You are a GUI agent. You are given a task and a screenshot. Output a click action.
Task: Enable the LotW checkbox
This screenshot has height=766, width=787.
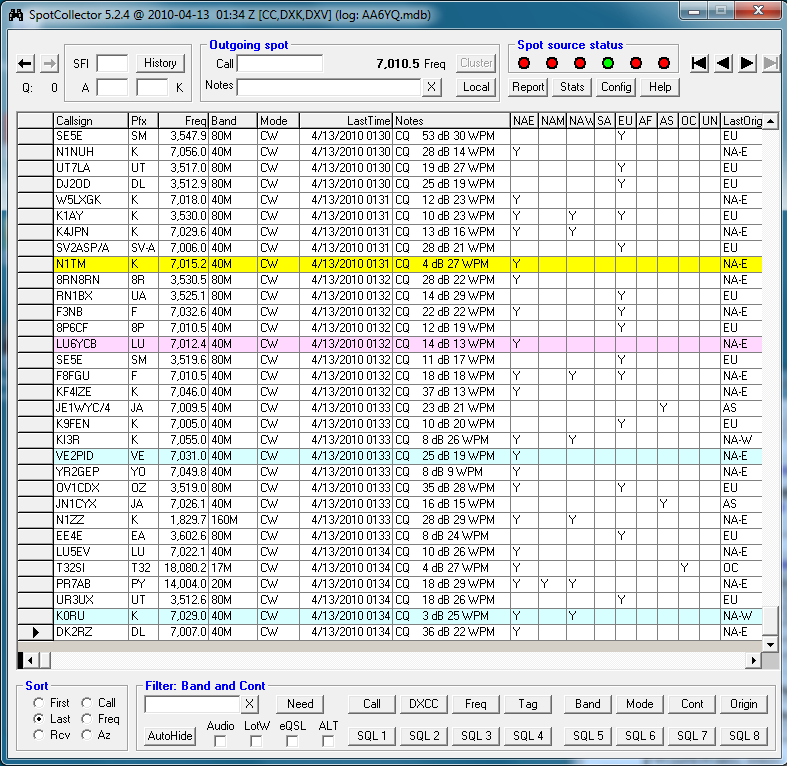pos(256,741)
